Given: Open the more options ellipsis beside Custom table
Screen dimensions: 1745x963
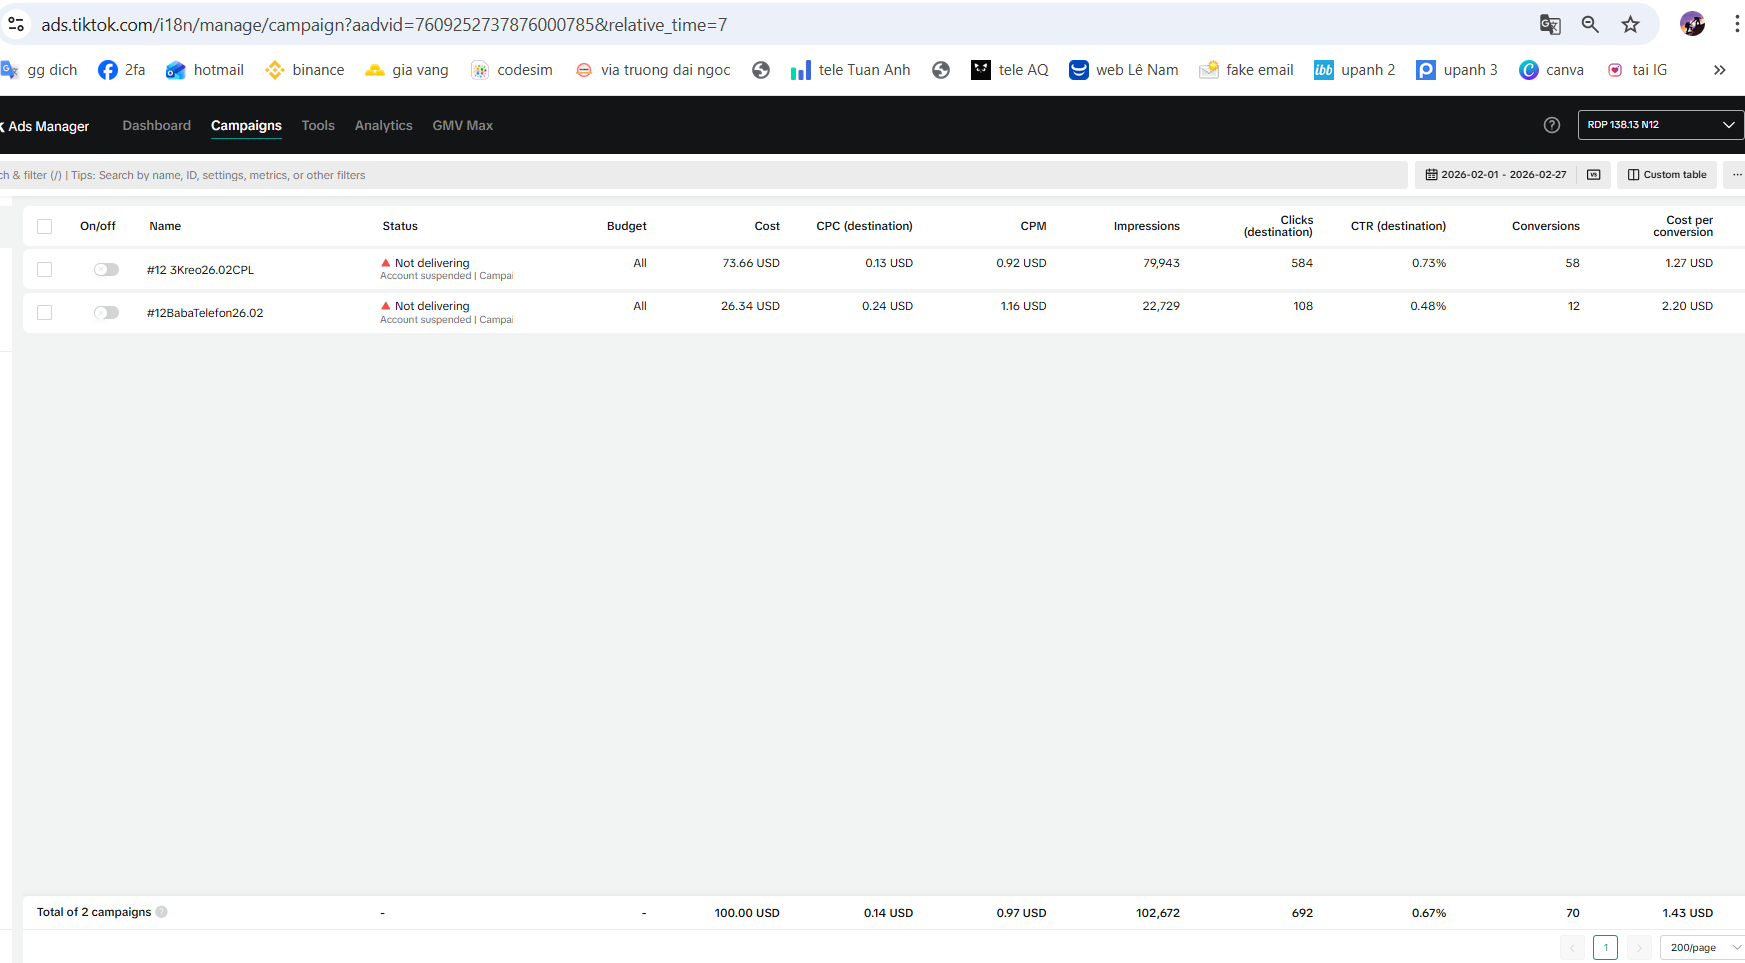Looking at the screenshot, I should tap(1736, 175).
